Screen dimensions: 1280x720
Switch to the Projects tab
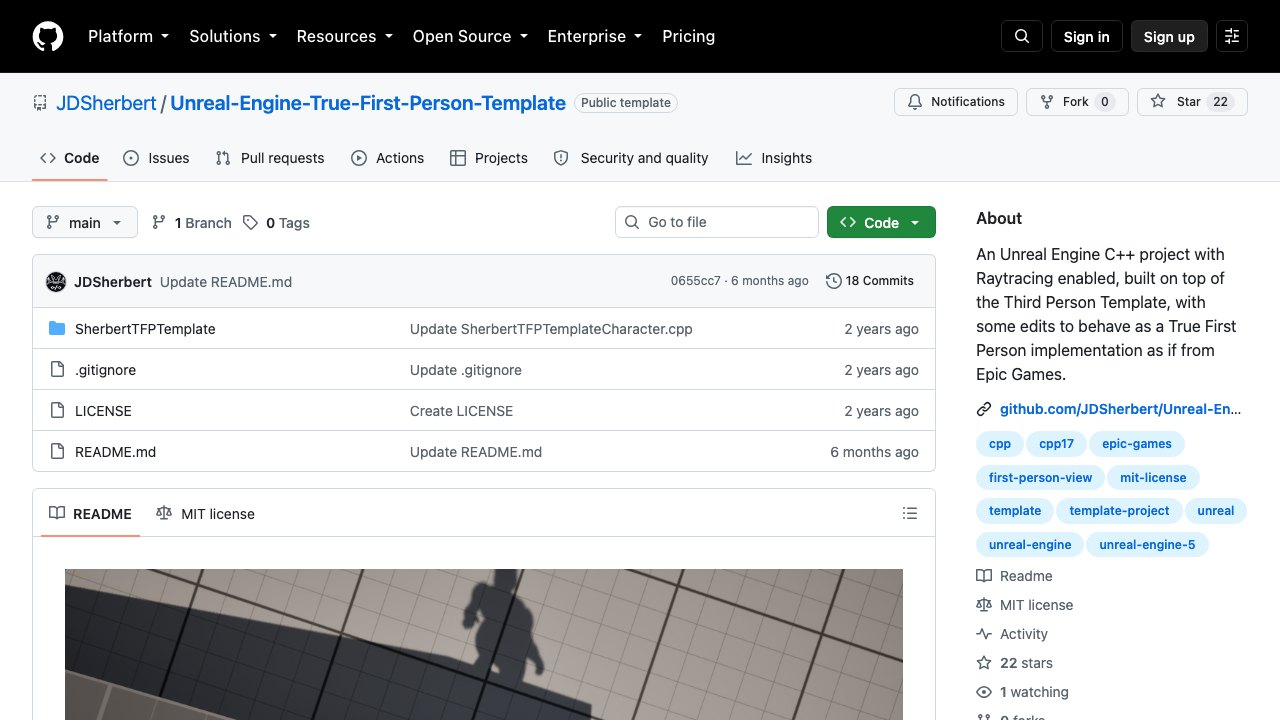[x=489, y=158]
